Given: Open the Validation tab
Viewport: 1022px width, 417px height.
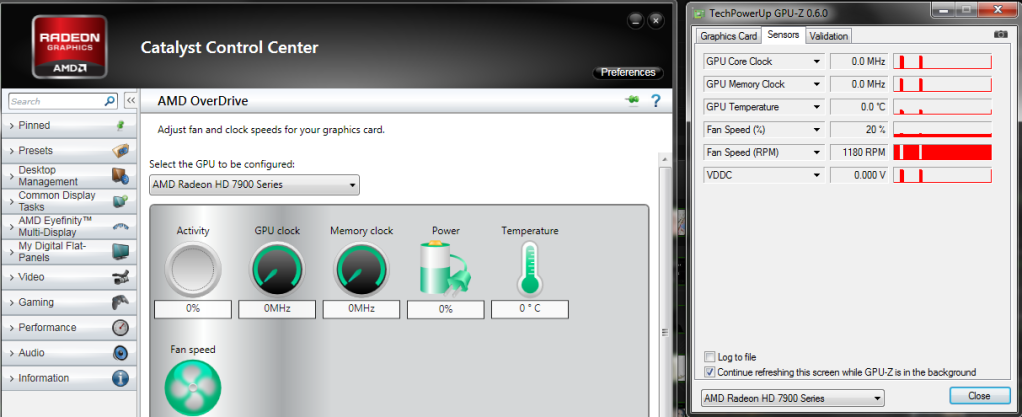Looking at the screenshot, I should coord(828,36).
